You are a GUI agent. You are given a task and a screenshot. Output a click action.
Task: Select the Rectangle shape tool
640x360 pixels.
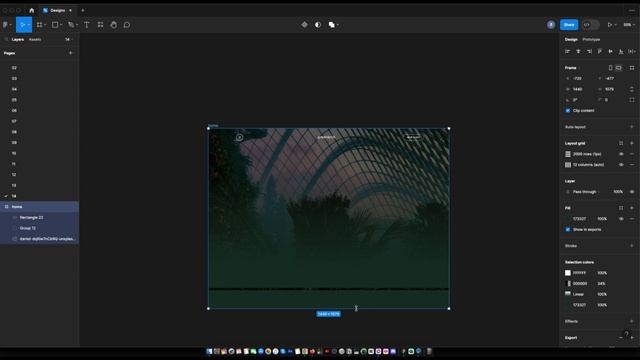coord(55,25)
